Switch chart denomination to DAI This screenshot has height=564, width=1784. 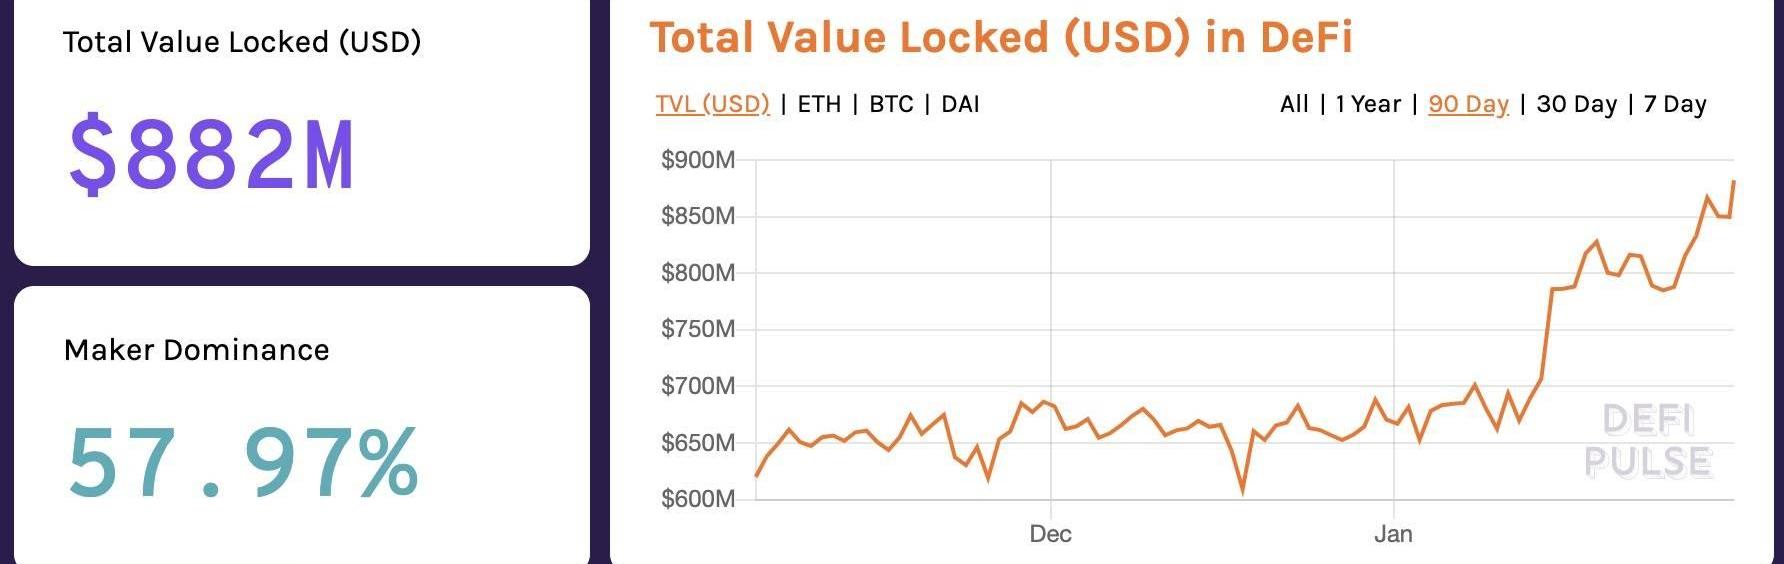coord(960,104)
